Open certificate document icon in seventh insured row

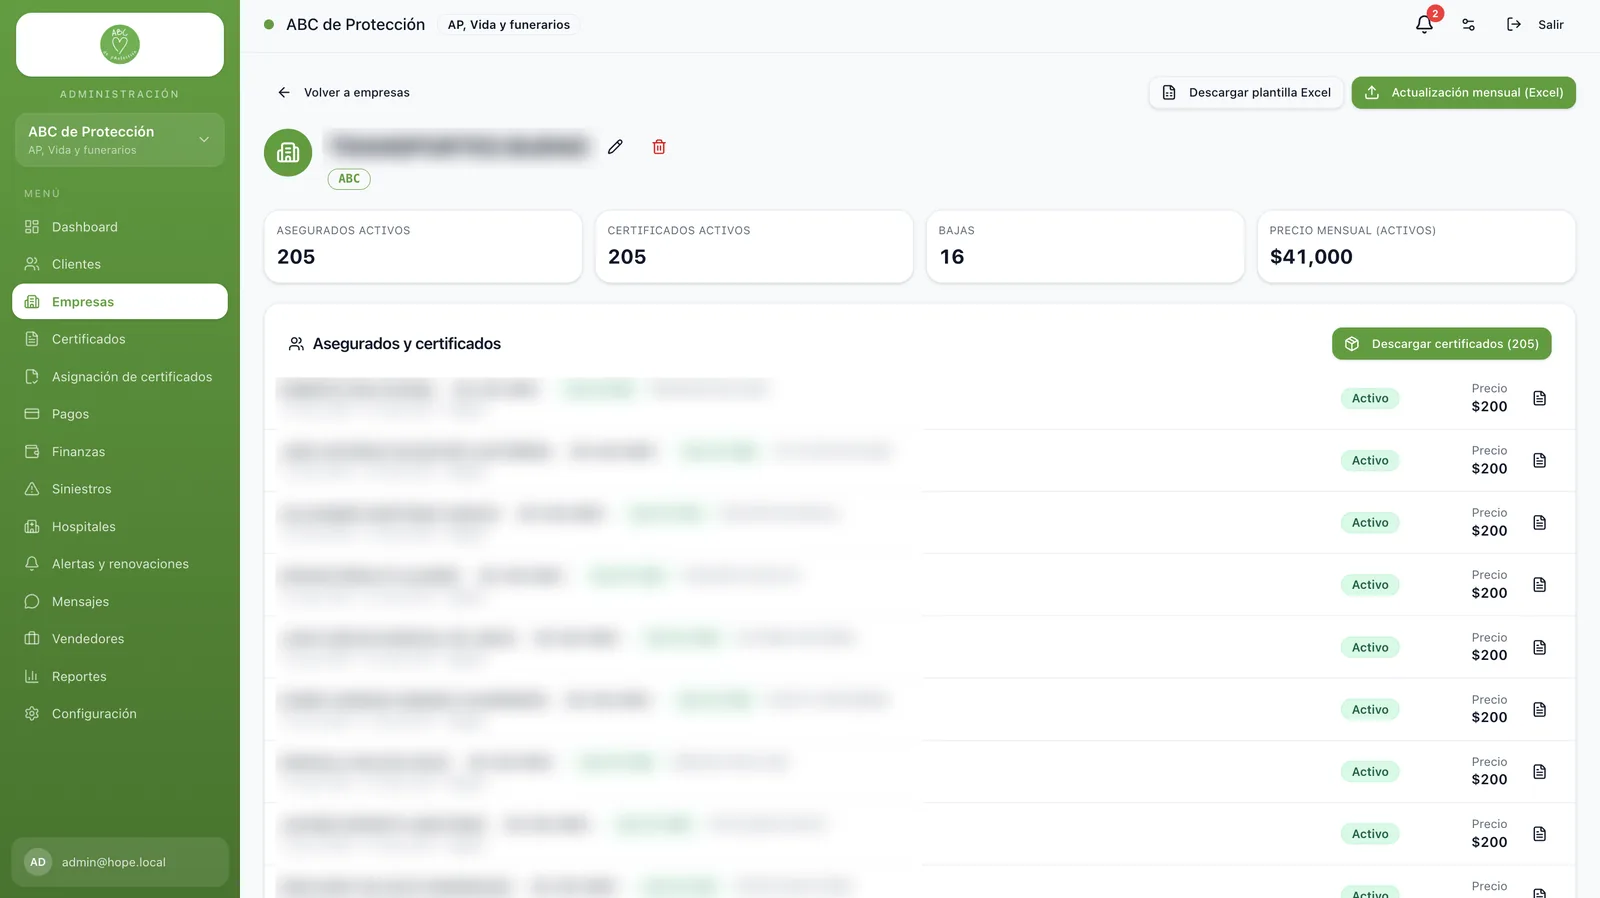click(1539, 771)
